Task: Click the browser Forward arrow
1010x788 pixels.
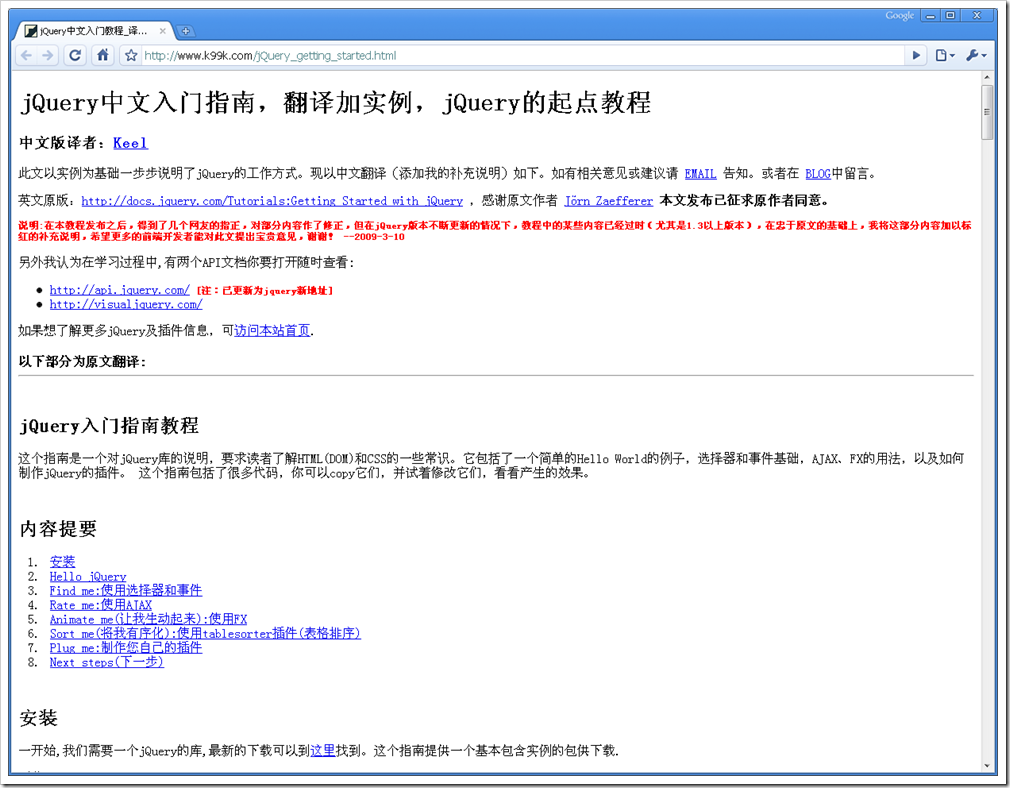Action: coord(48,55)
